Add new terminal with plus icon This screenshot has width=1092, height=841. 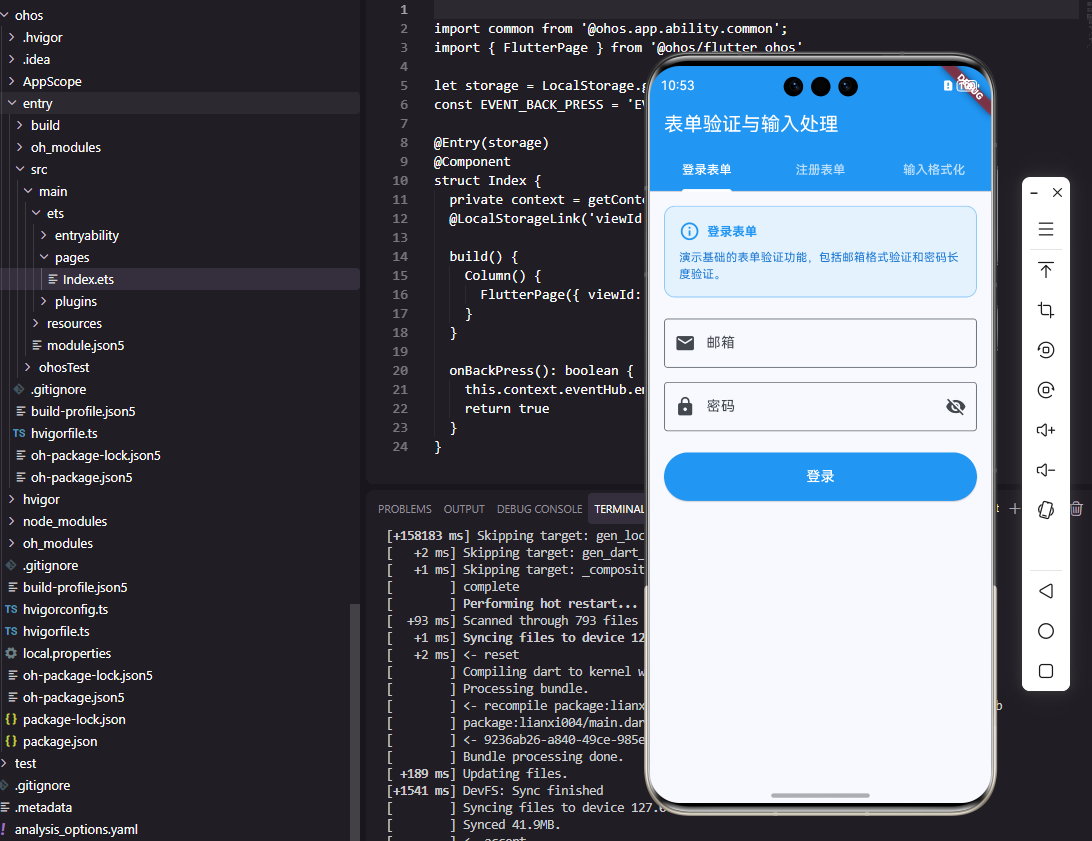coord(1015,509)
